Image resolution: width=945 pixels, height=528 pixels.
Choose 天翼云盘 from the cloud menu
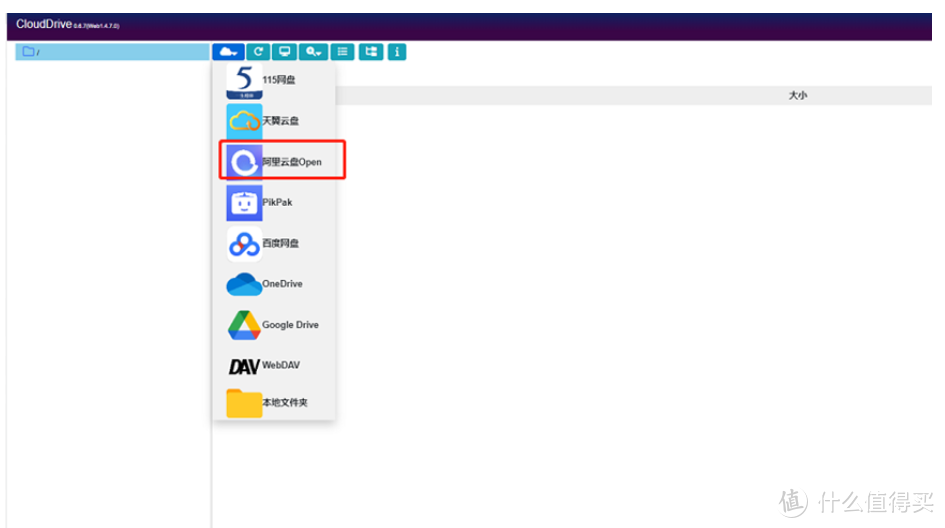coord(274,121)
